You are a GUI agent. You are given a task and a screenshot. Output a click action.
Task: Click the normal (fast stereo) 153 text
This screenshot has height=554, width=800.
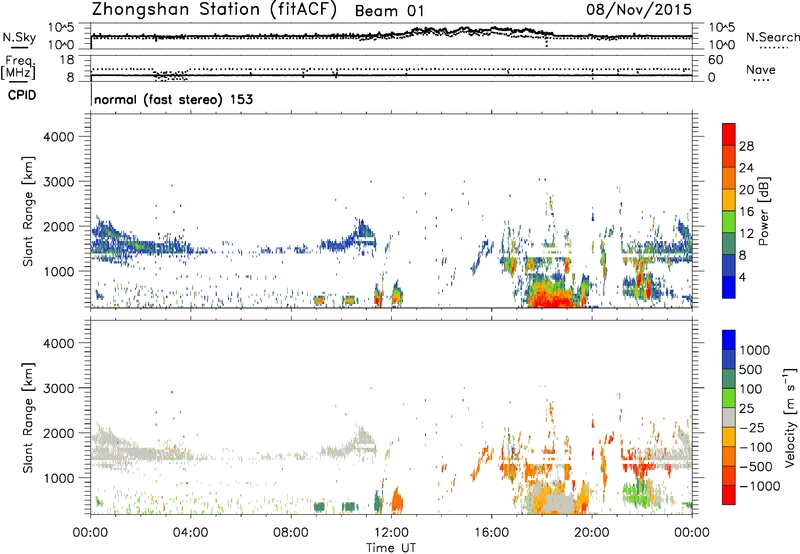[173, 99]
